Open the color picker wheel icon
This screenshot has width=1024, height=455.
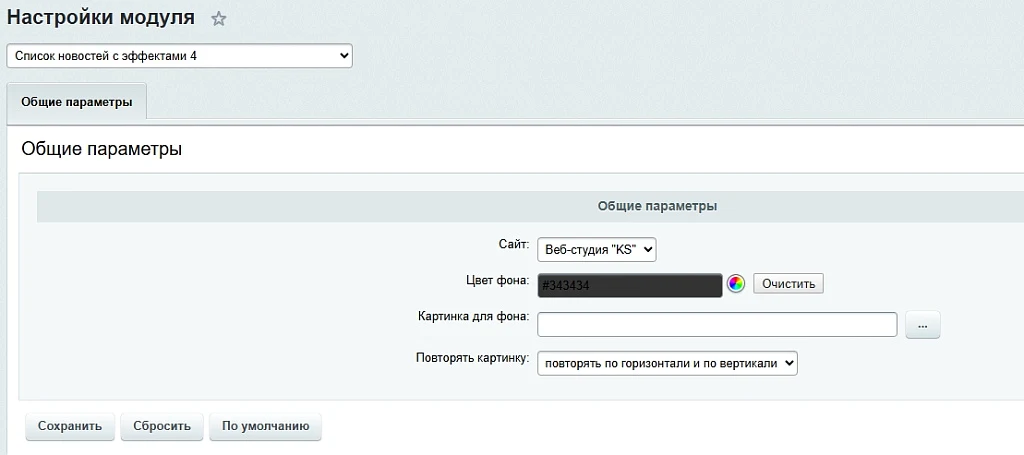(x=736, y=284)
